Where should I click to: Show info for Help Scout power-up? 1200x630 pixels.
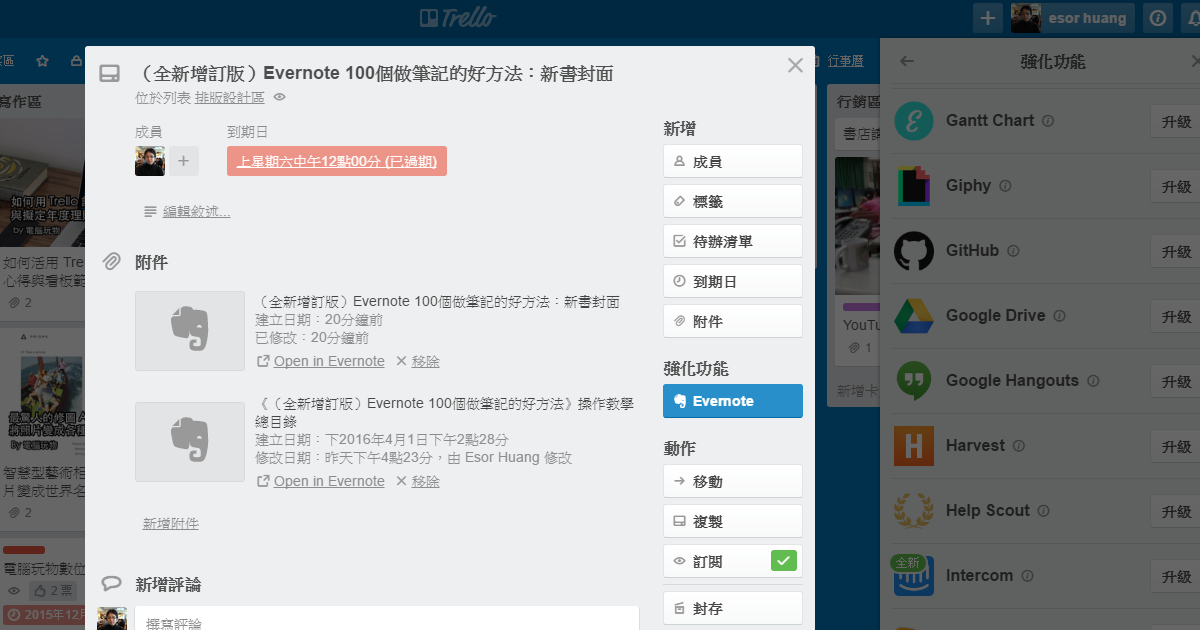coord(1044,511)
